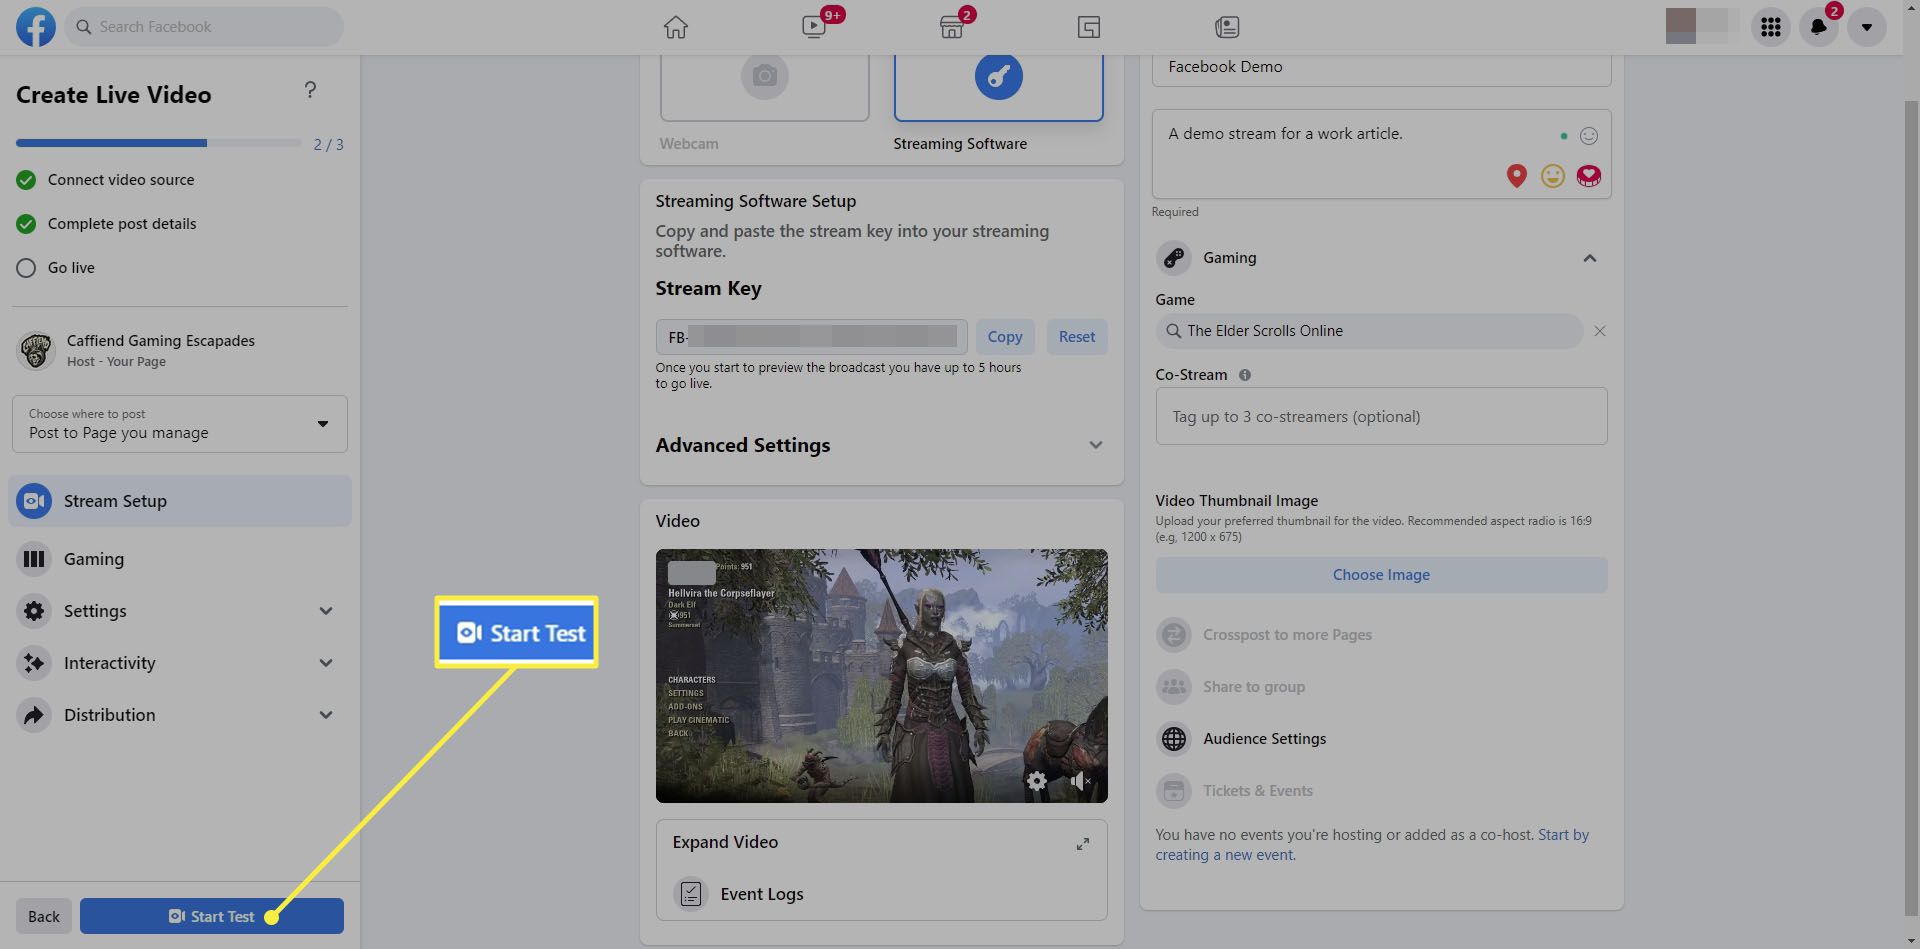Click the stream description text box
The image size is (1920, 949).
click(1381, 154)
